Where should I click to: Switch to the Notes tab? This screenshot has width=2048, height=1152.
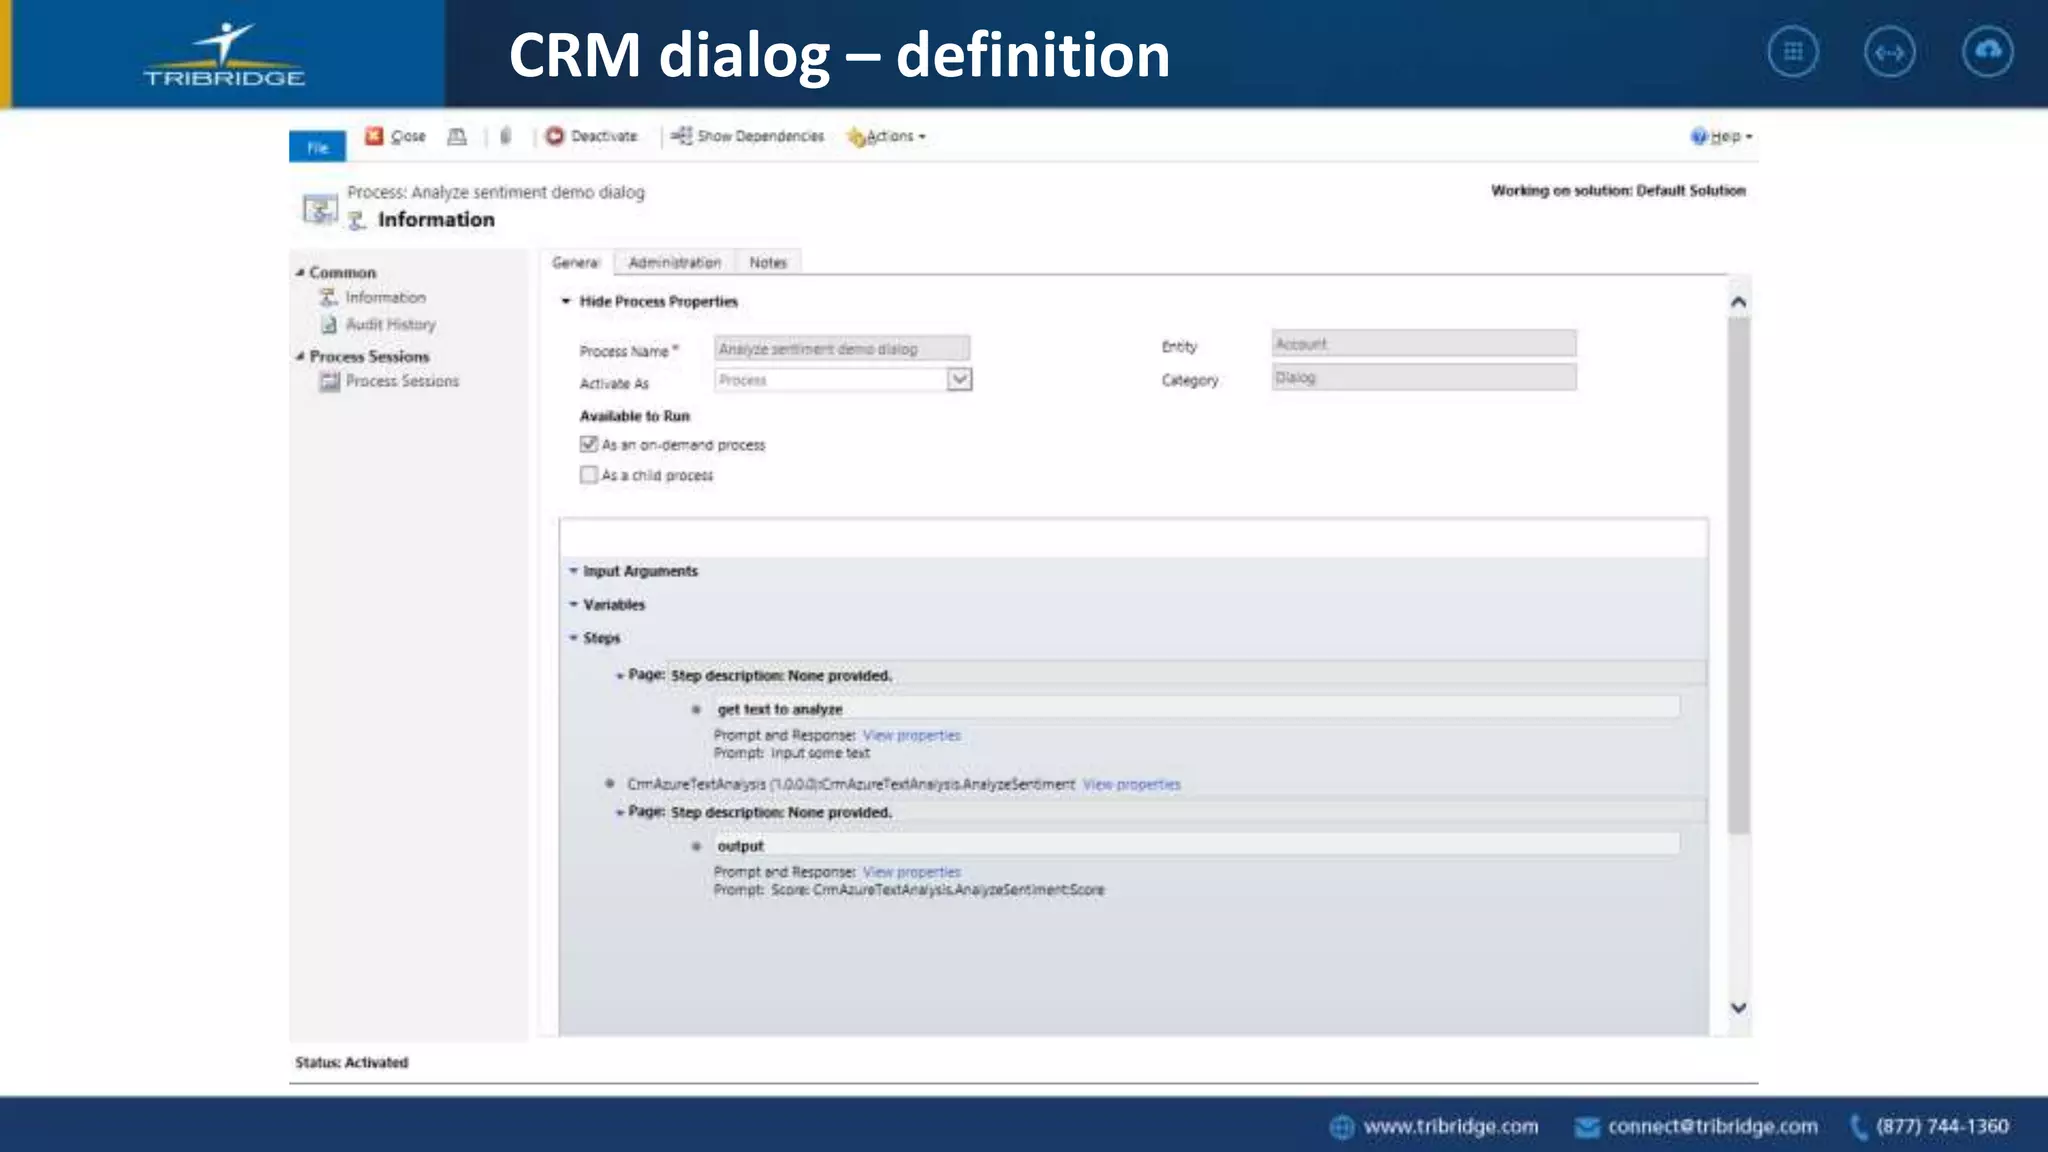(x=768, y=262)
